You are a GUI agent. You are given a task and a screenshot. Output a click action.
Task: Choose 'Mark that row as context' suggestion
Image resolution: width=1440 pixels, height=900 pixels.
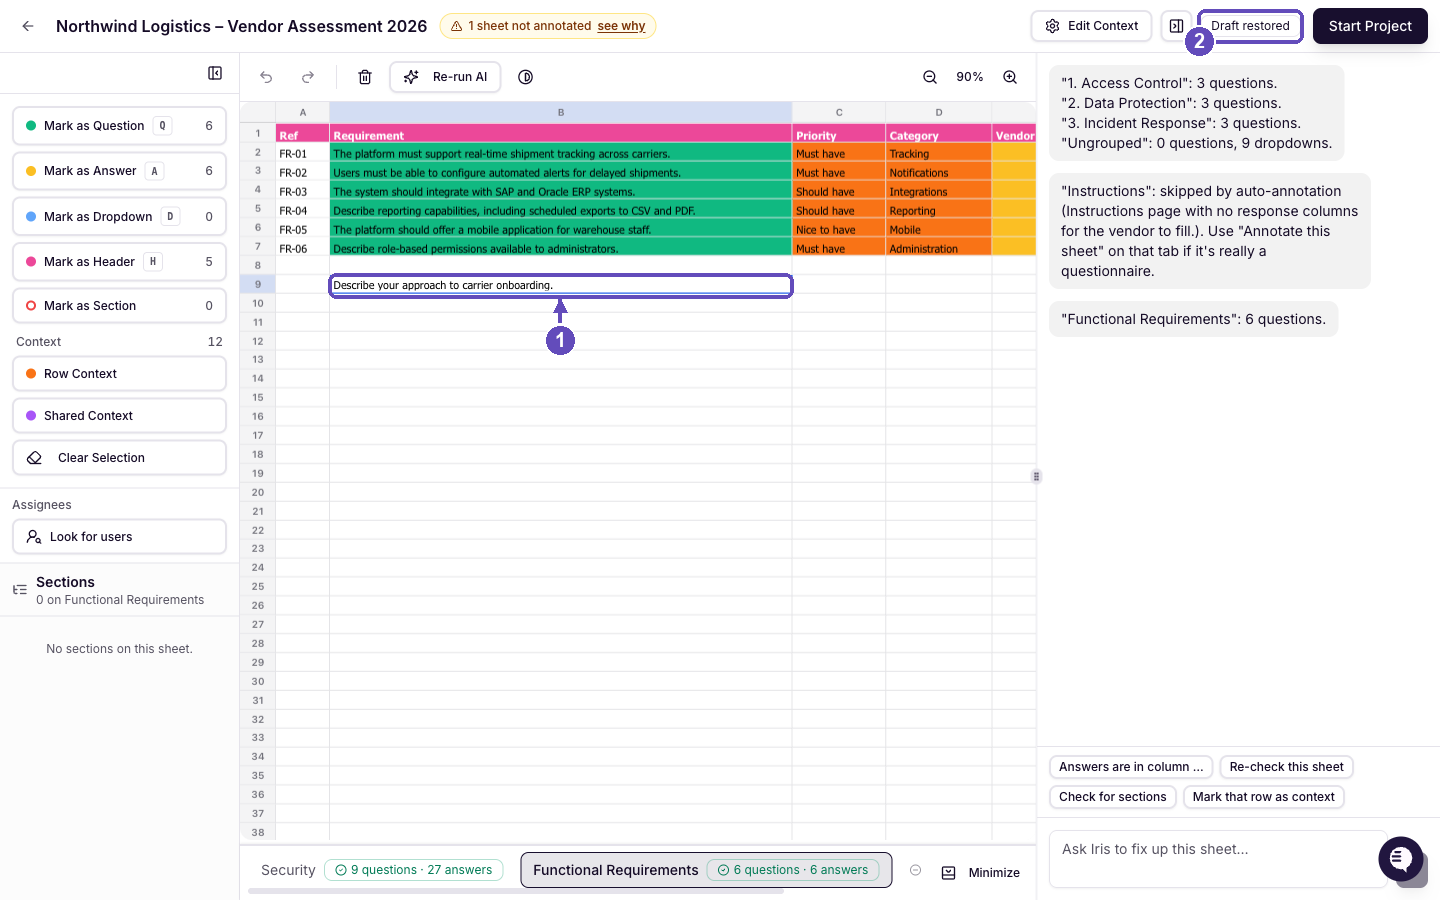(1264, 797)
